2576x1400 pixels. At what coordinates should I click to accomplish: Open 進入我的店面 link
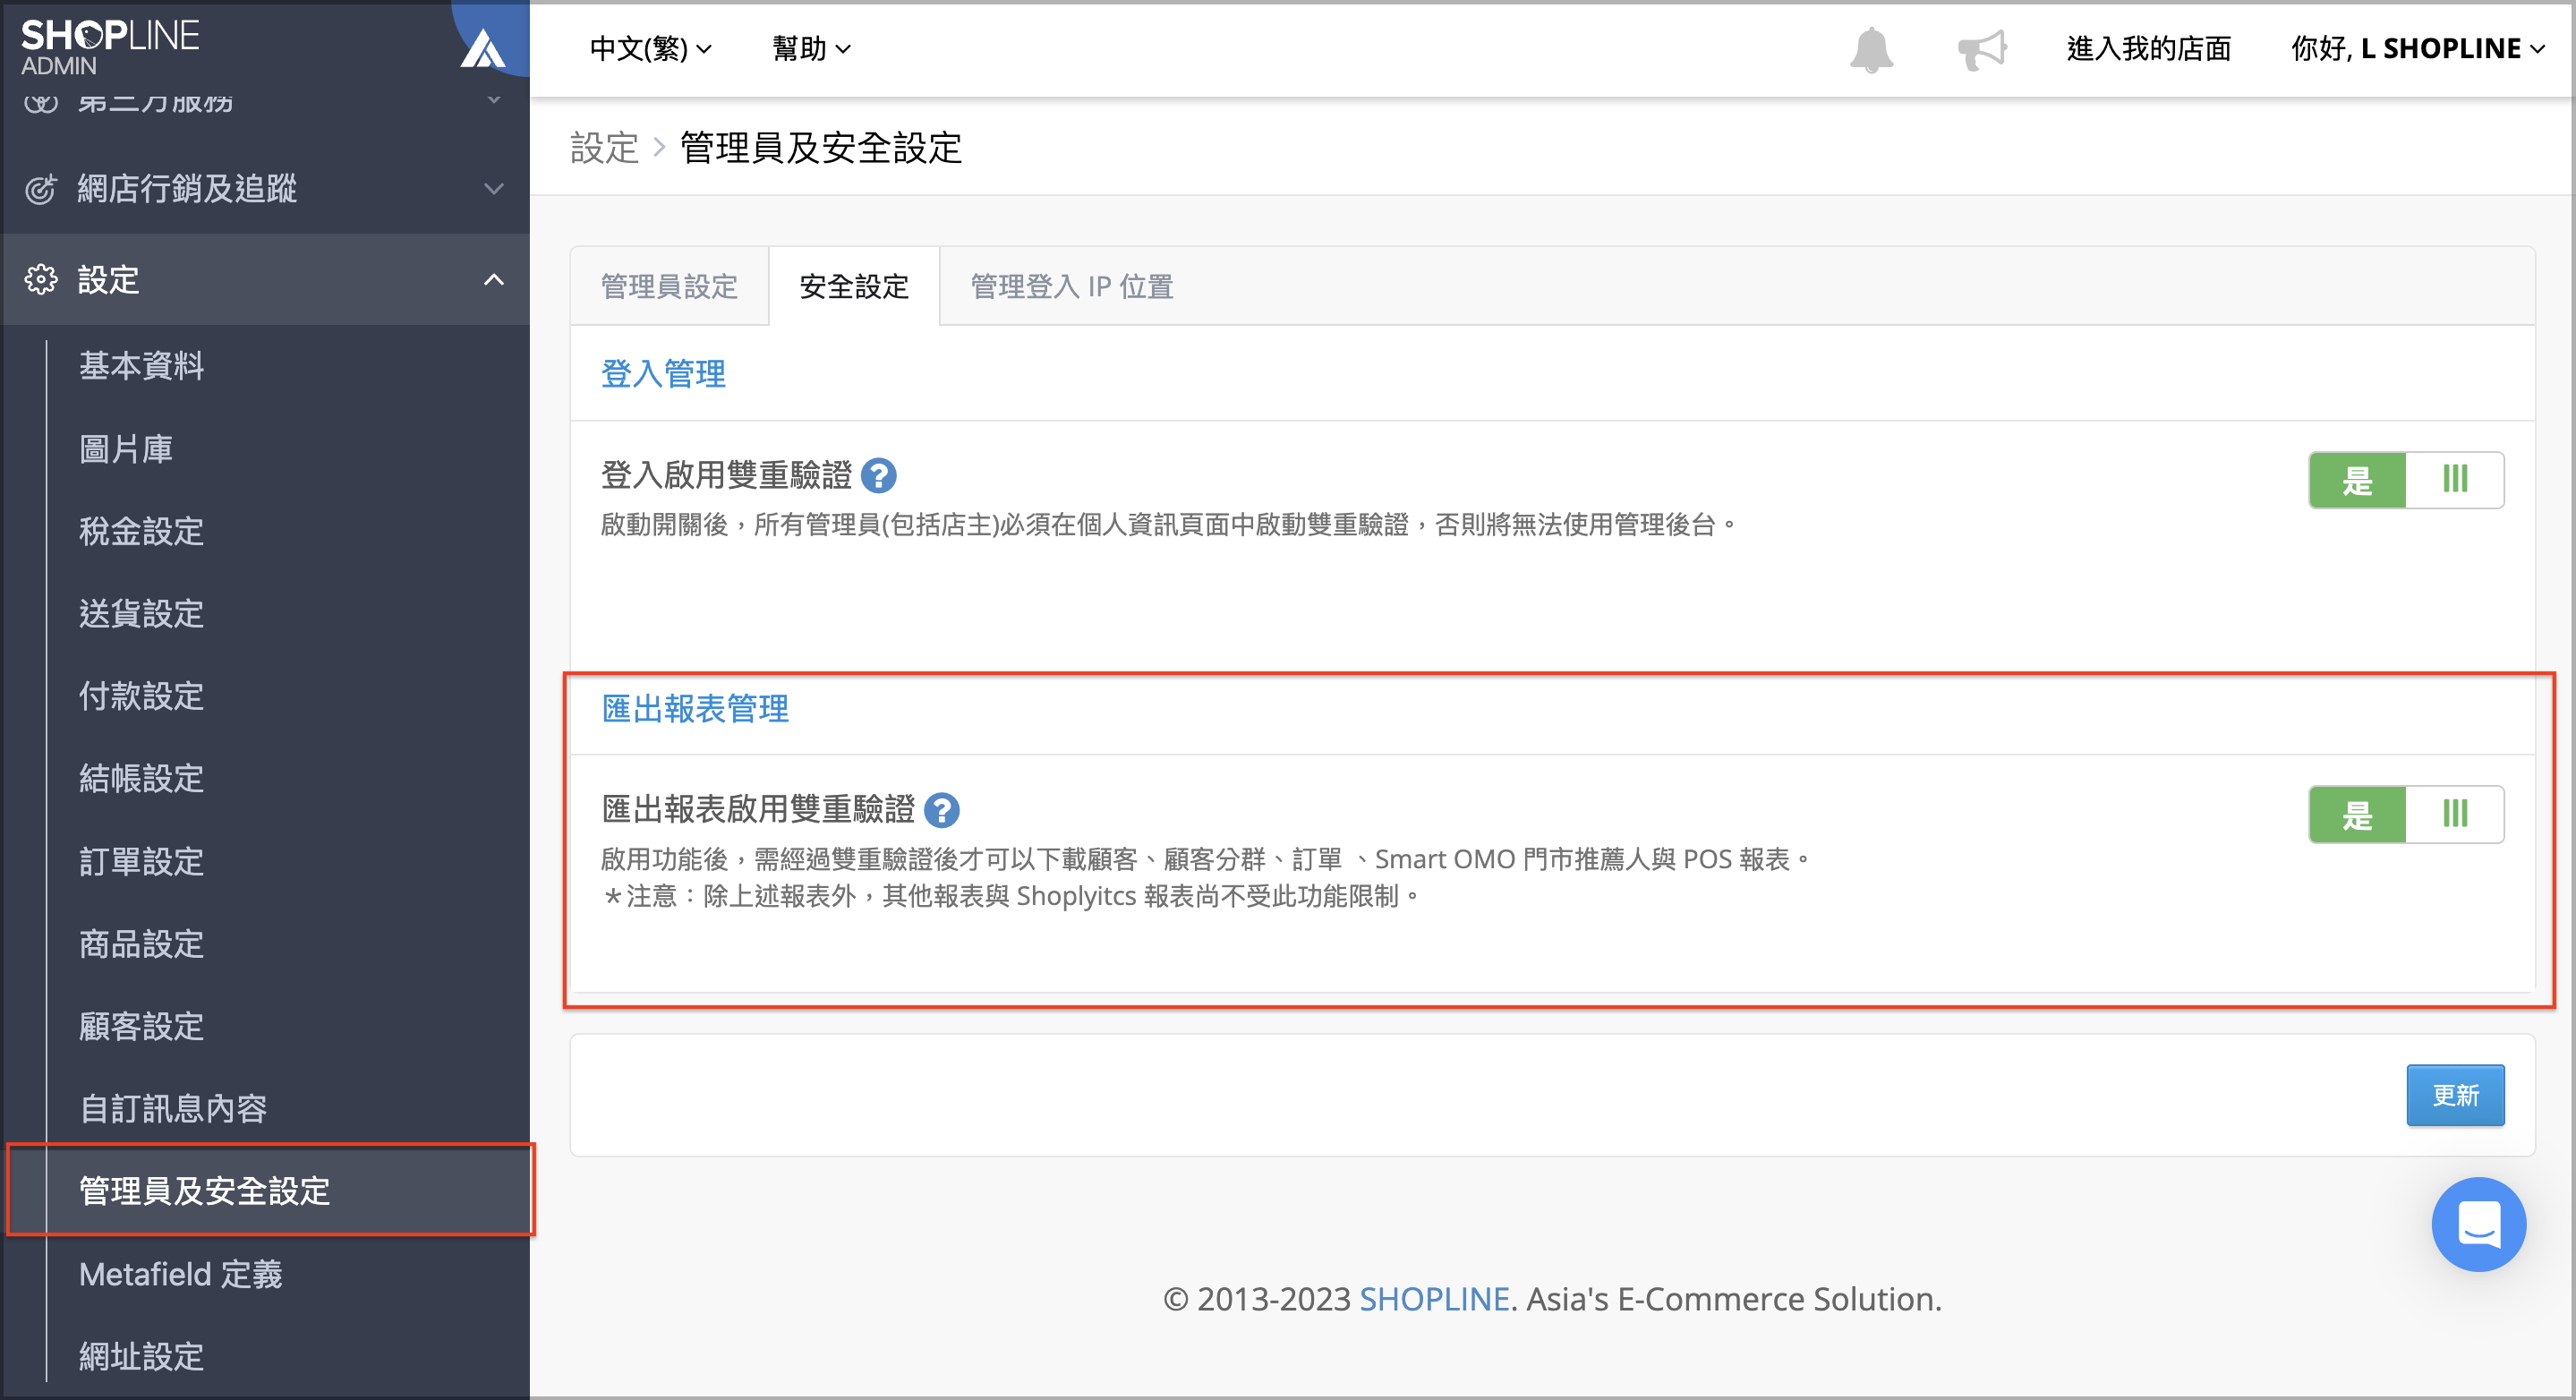(x=2148, y=48)
